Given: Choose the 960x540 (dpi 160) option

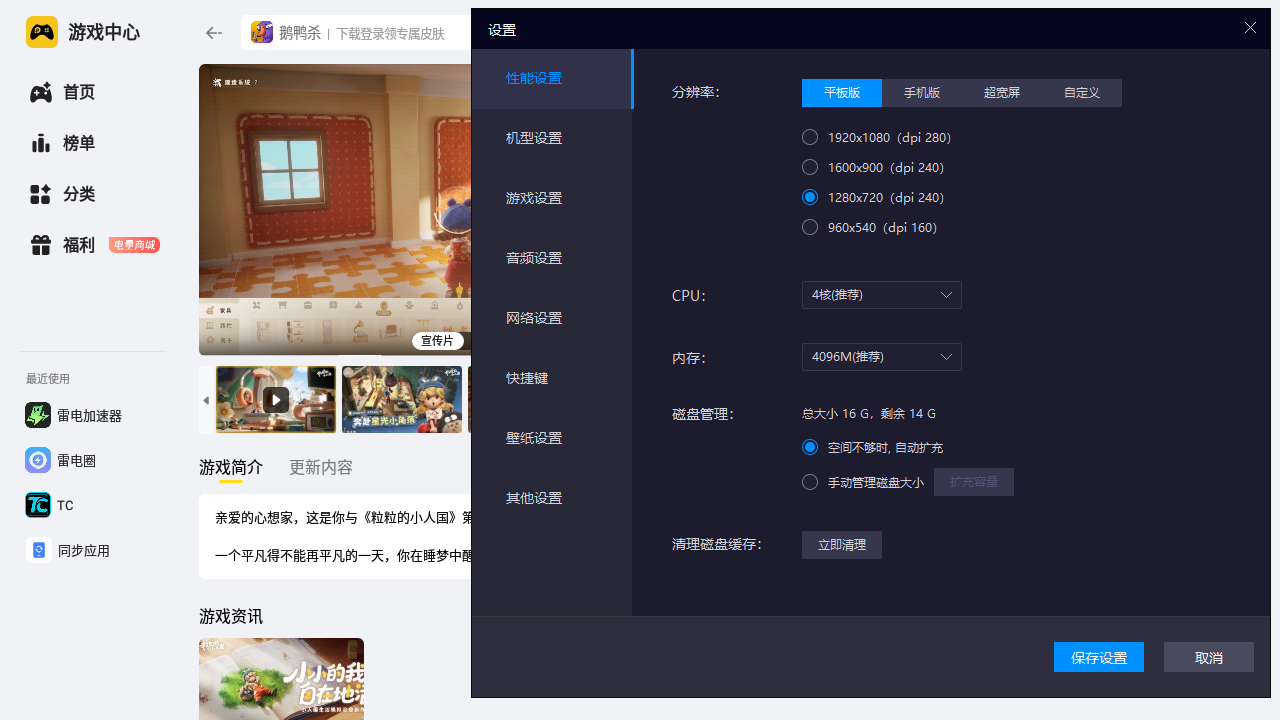Looking at the screenshot, I should point(810,227).
